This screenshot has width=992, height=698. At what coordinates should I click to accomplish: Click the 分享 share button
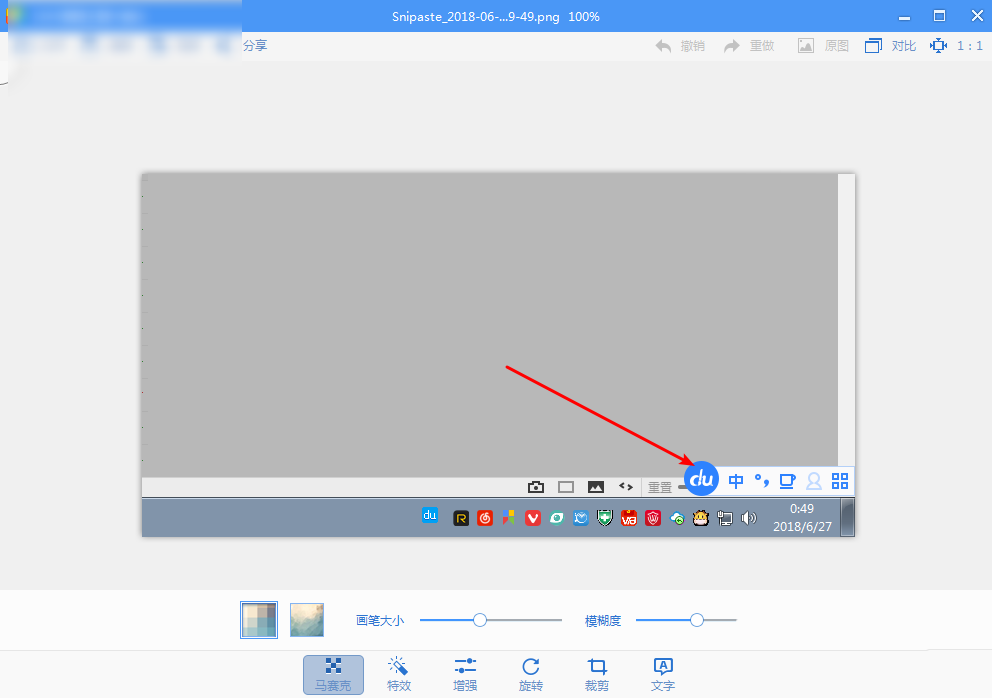[x=255, y=46]
